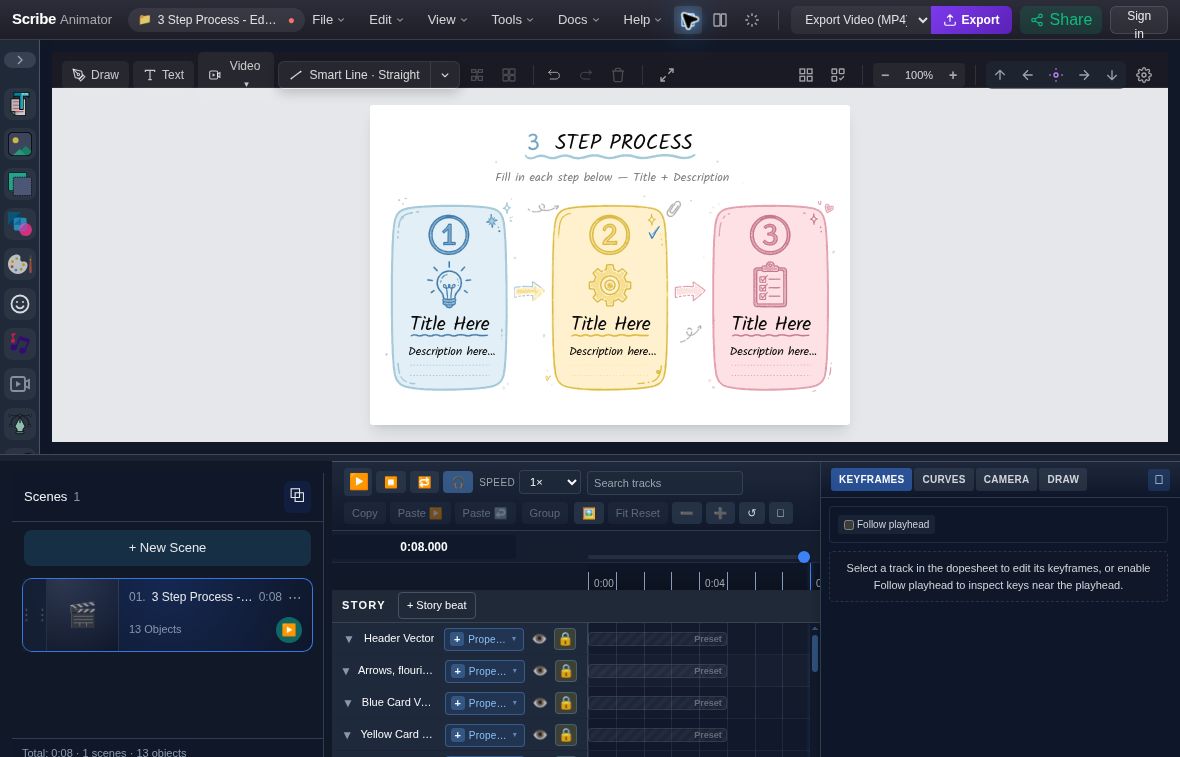
Task: Open the View menu
Action: pos(447,20)
